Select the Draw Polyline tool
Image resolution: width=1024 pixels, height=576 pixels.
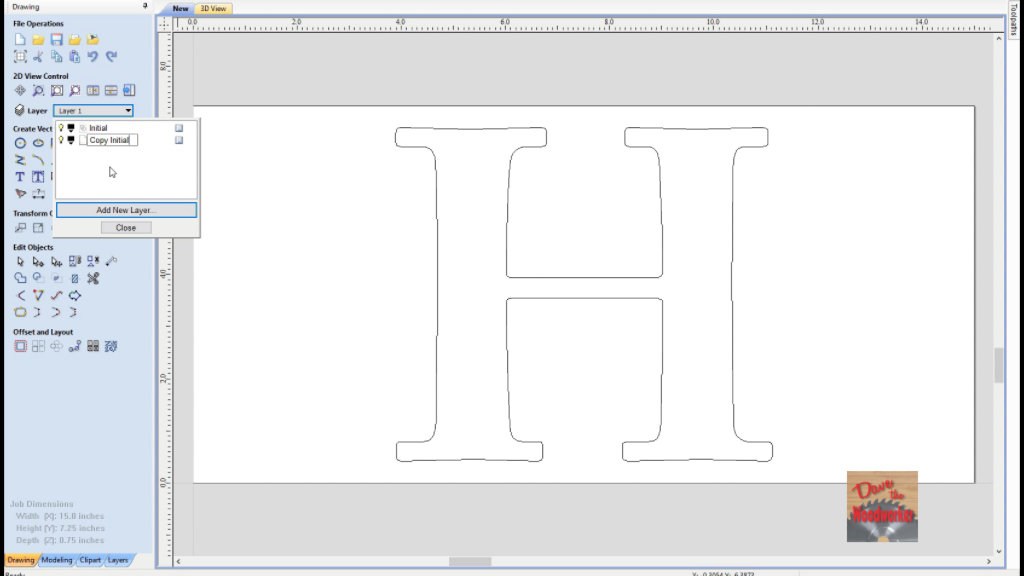(20, 160)
